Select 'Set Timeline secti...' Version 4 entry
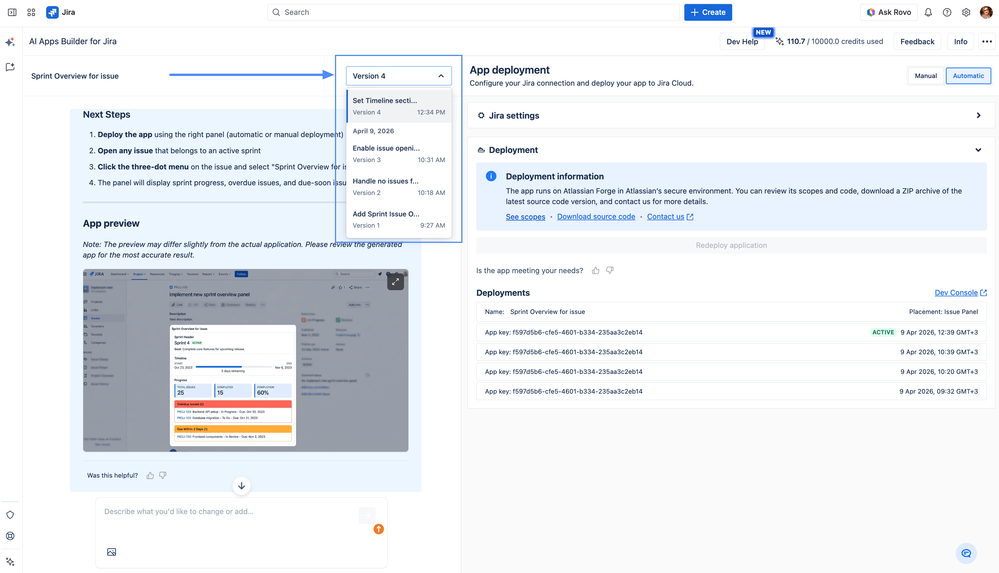The height and width of the screenshot is (573, 999). [x=399, y=106]
